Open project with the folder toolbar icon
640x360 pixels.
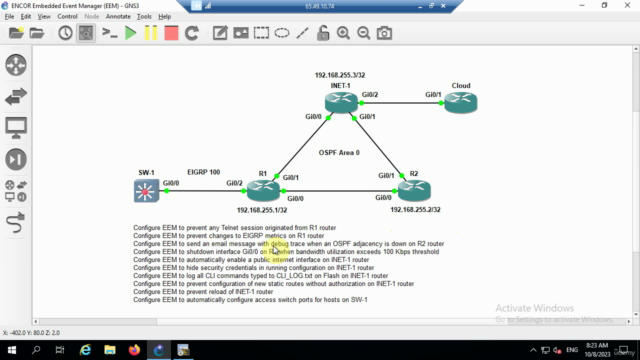coord(37,33)
